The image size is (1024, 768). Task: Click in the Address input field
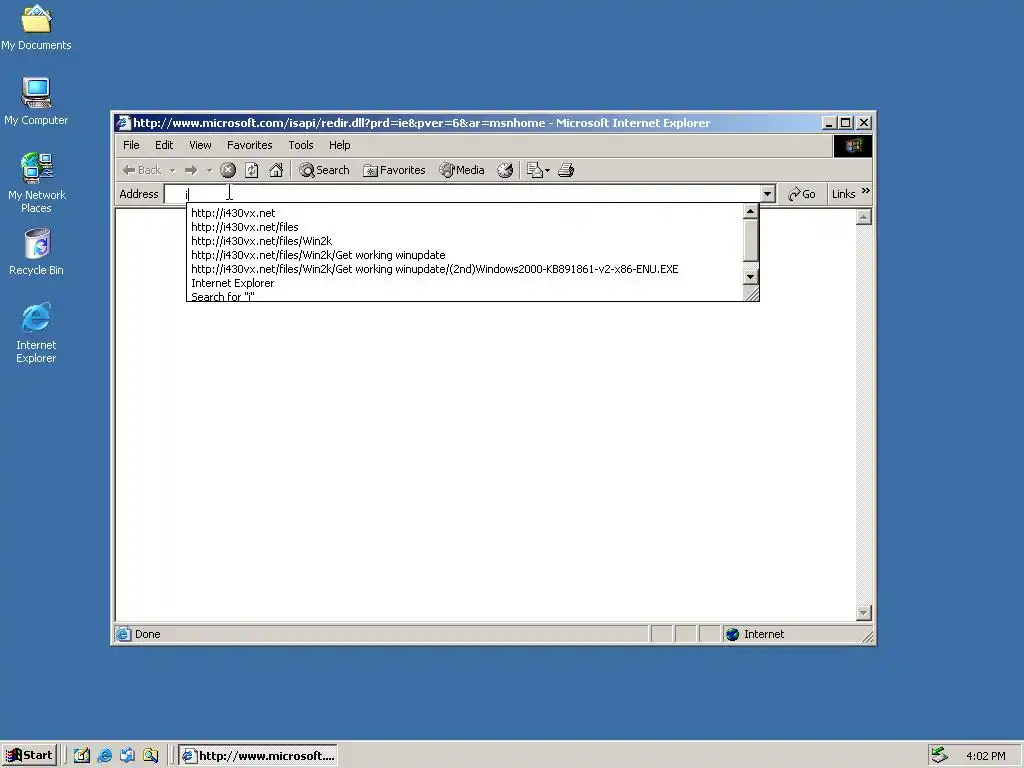[462, 194]
